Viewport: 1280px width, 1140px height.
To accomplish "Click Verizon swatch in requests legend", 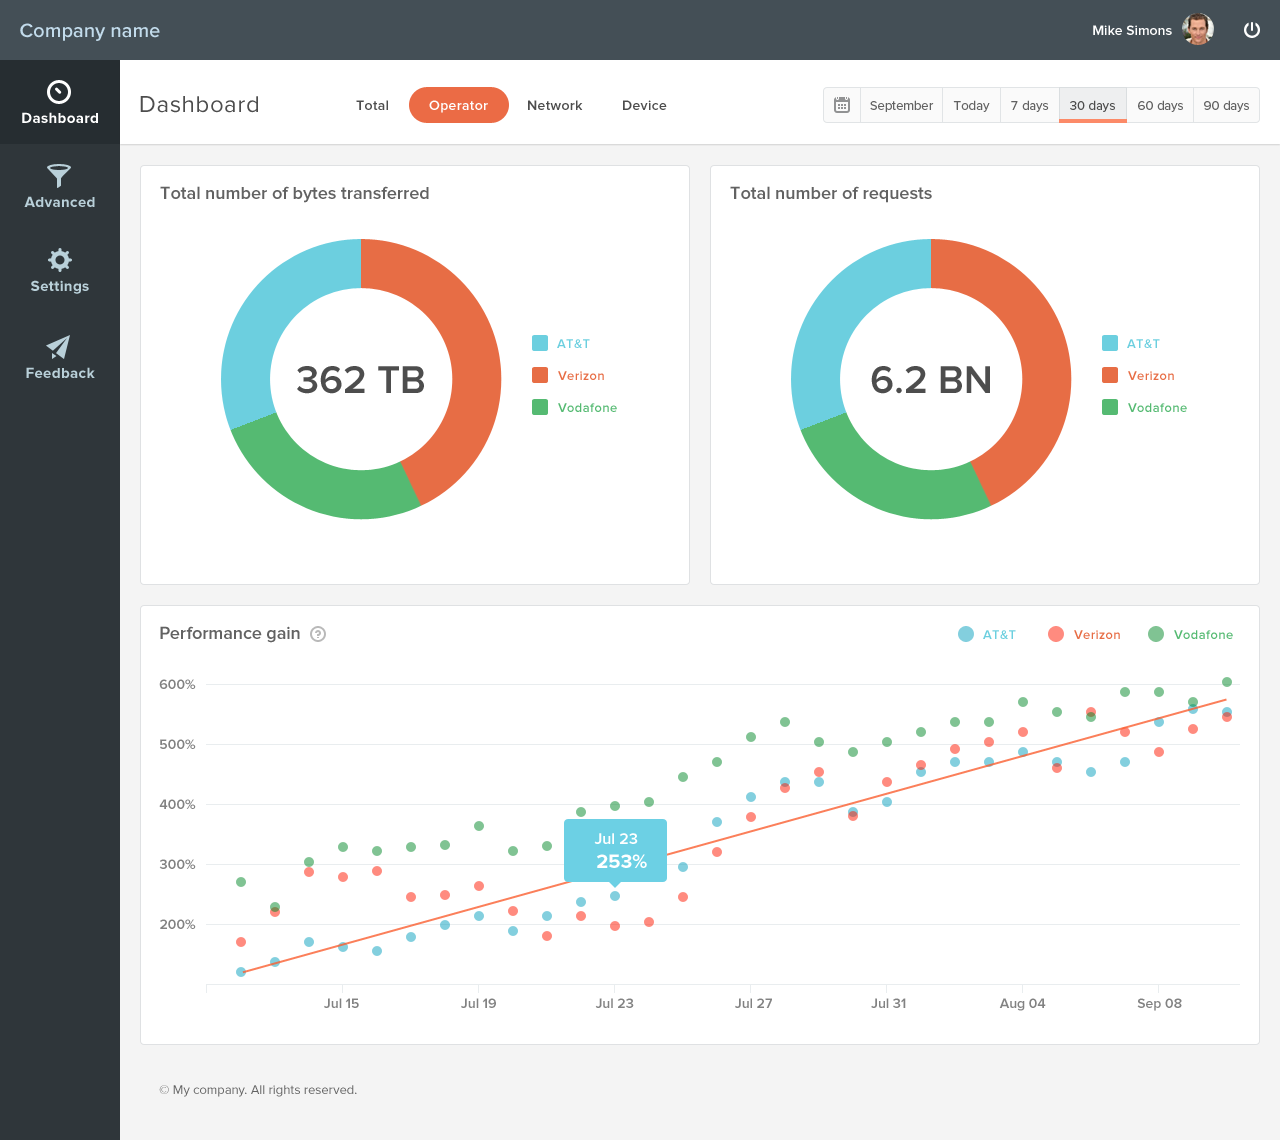I will click(1110, 375).
